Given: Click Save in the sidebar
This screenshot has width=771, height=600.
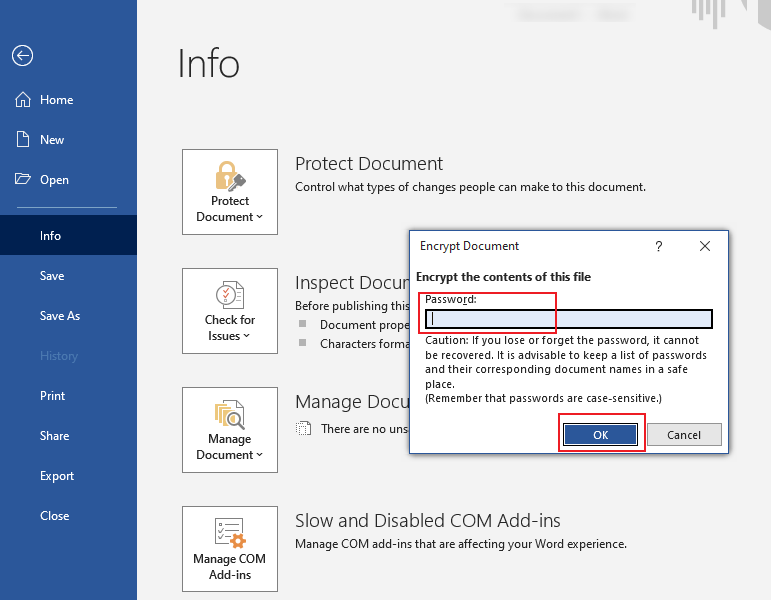Looking at the screenshot, I should pos(68,276).
